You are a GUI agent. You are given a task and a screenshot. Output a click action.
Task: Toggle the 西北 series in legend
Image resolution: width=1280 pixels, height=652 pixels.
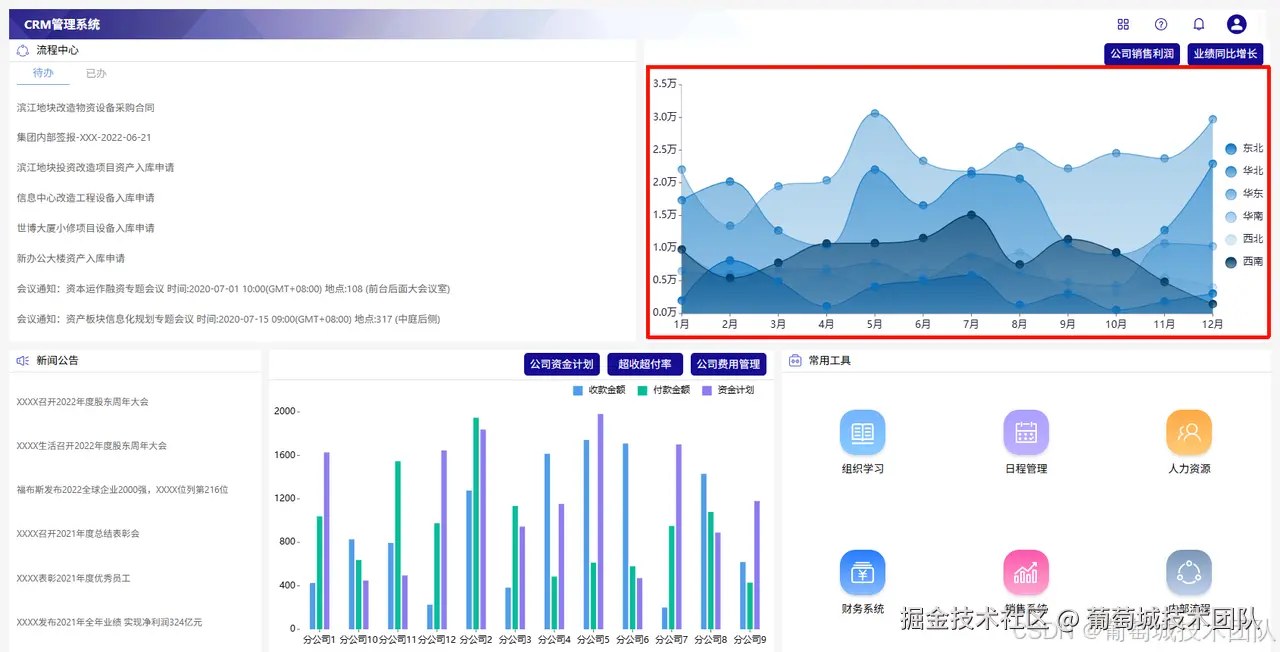point(1243,239)
